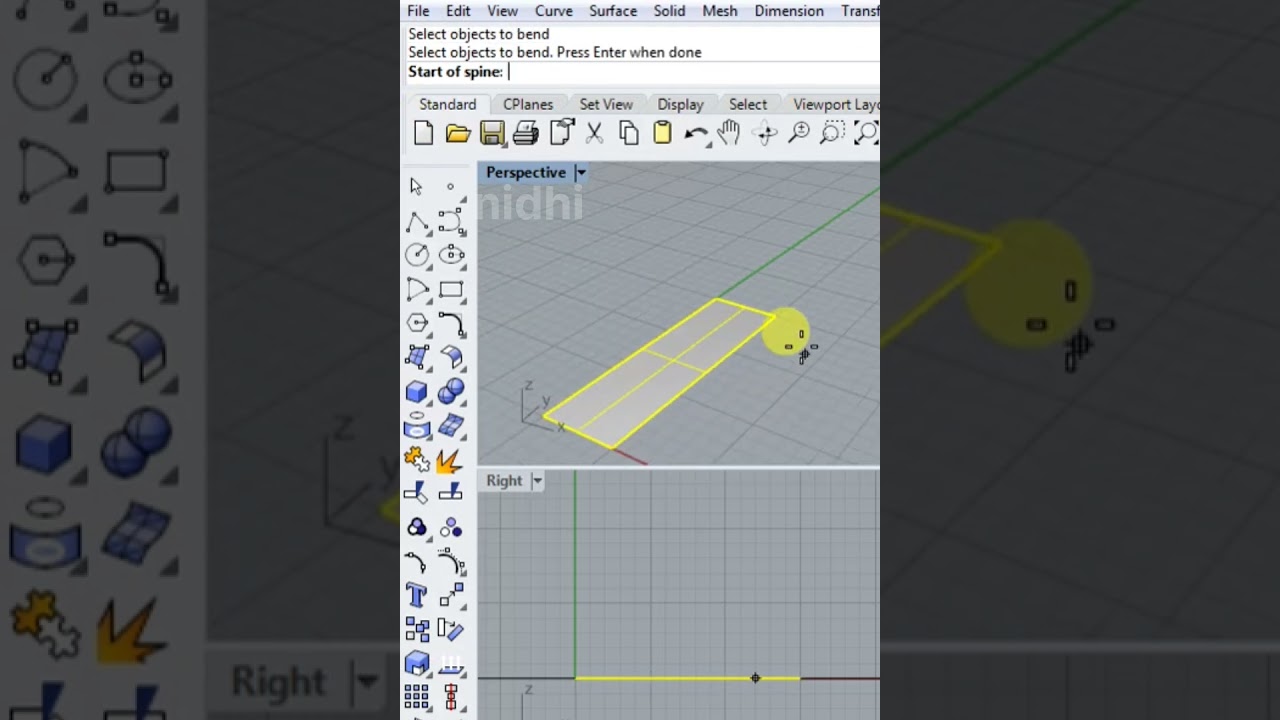Image resolution: width=1280 pixels, height=720 pixels.
Task: Switch to the CPlanes toolbar tab
Action: coord(528,104)
